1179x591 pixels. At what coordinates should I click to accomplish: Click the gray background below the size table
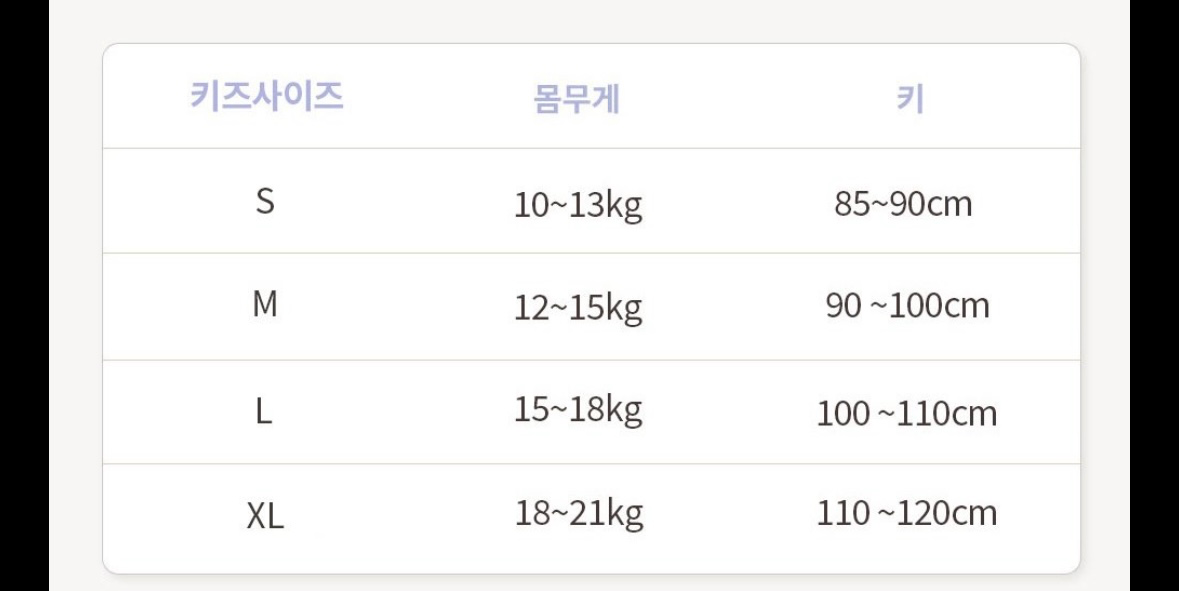click(590, 583)
